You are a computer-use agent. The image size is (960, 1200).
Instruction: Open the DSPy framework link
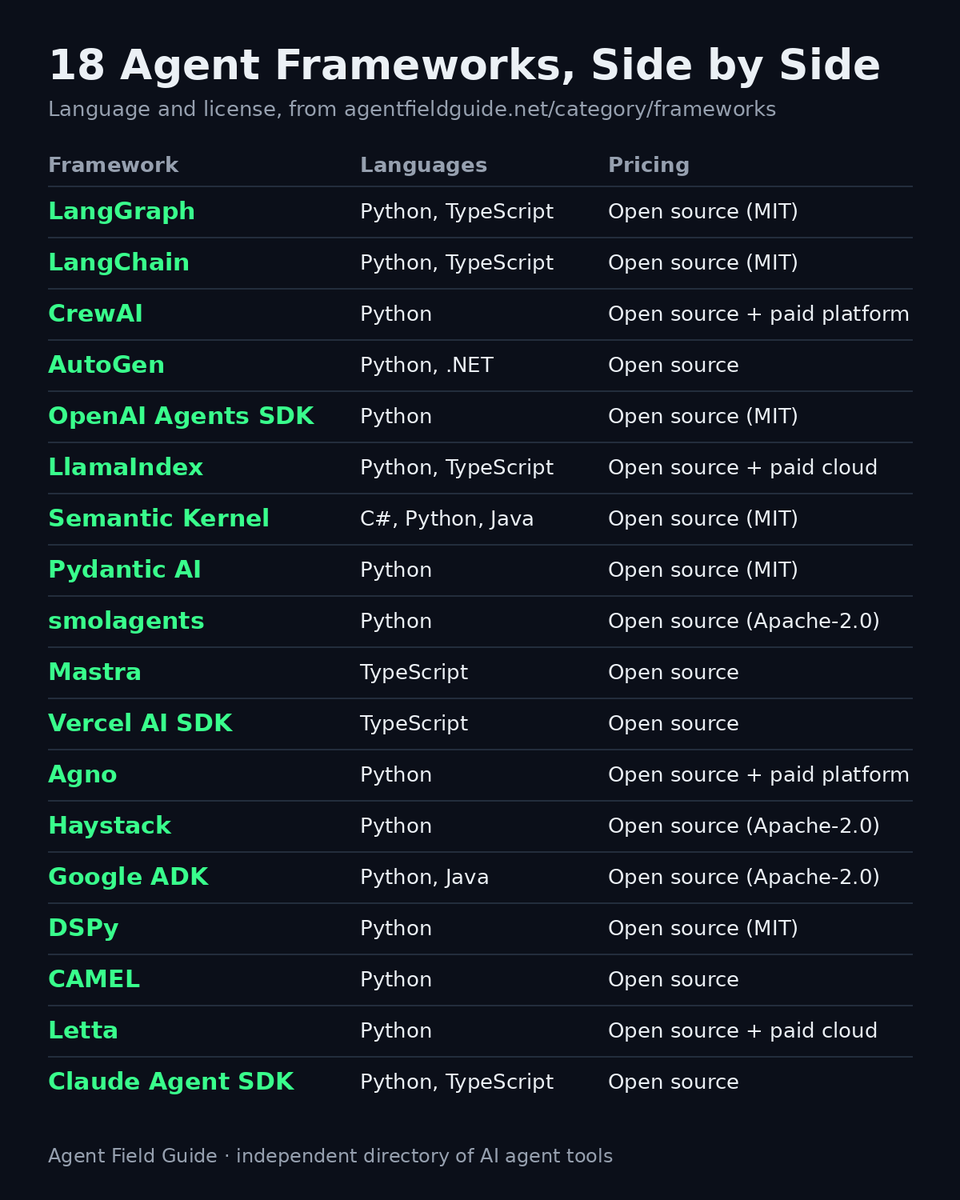click(83, 928)
